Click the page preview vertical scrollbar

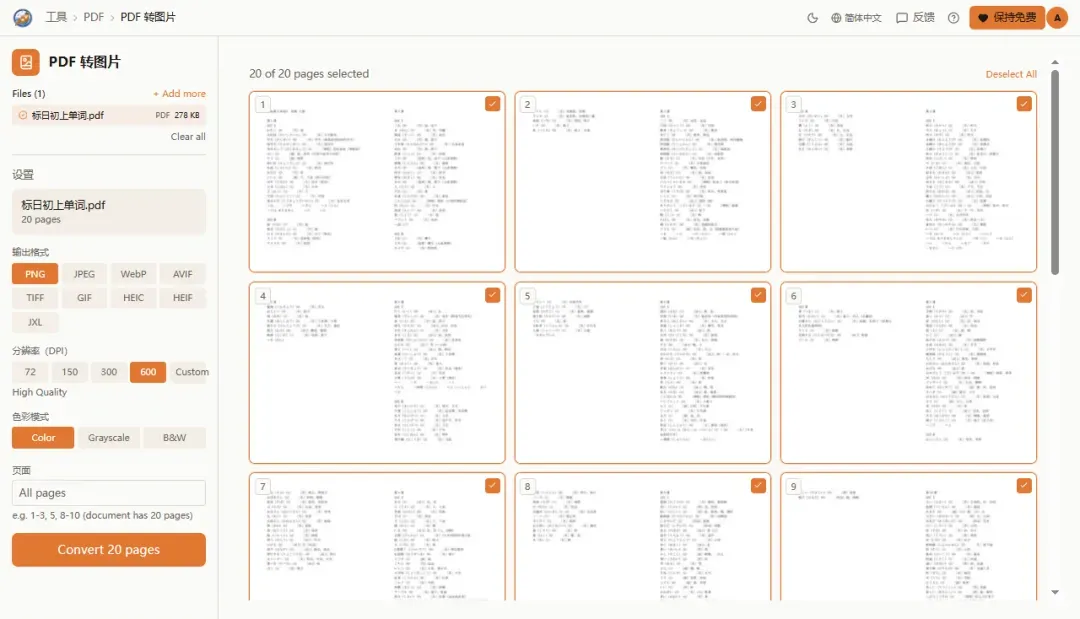pyautogui.click(x=1055, y=172)
